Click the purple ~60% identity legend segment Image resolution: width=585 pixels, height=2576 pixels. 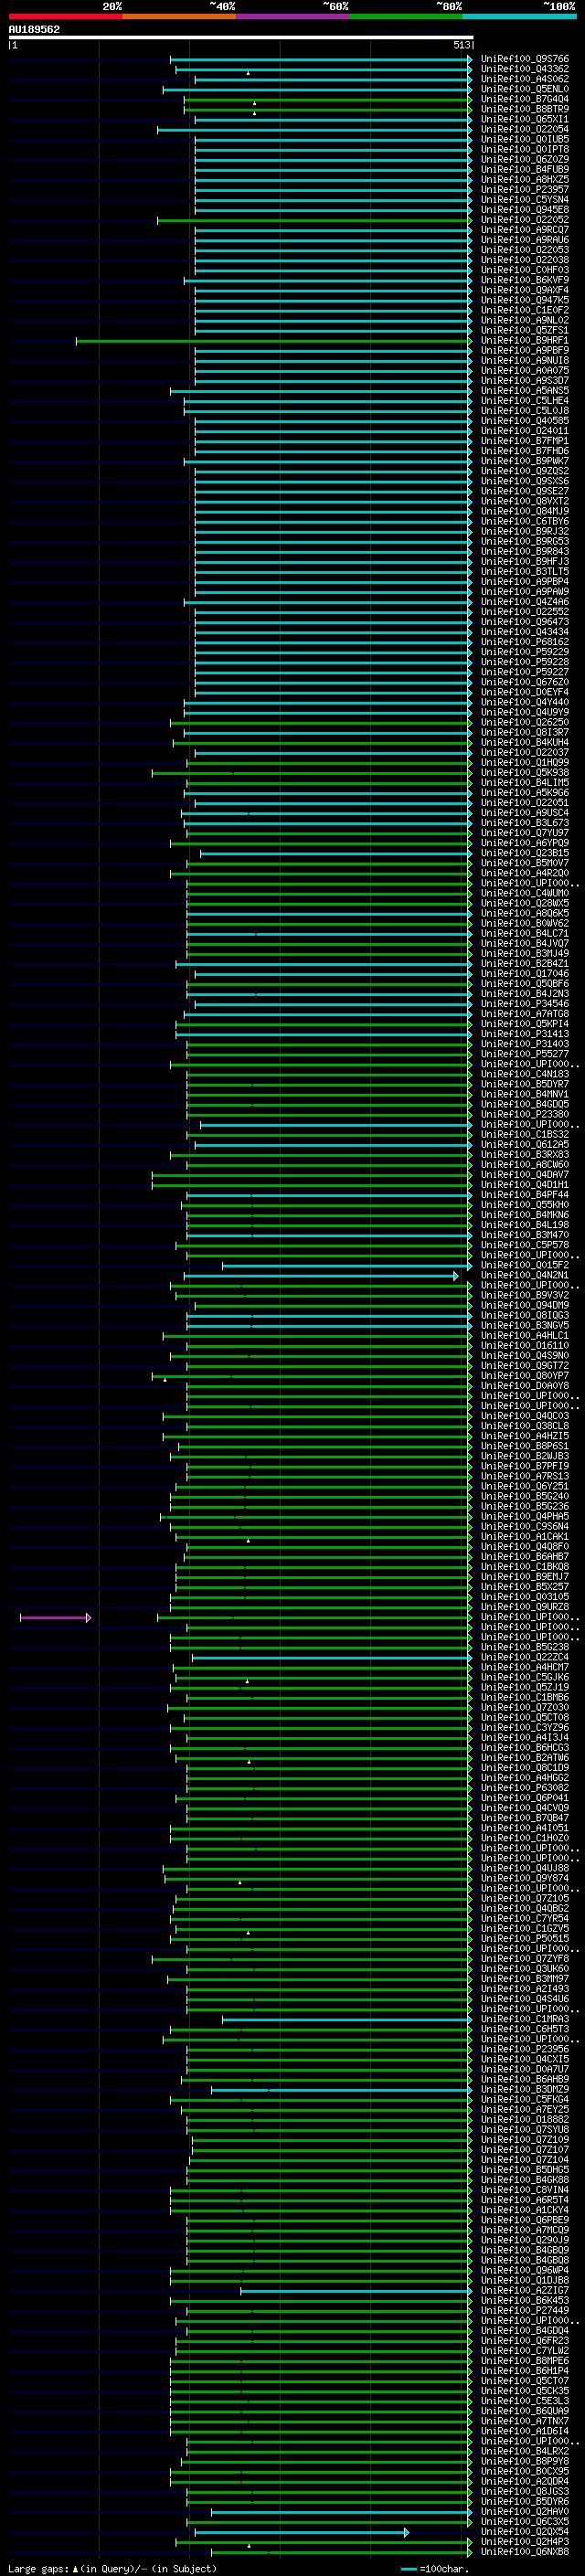point(292,16)
